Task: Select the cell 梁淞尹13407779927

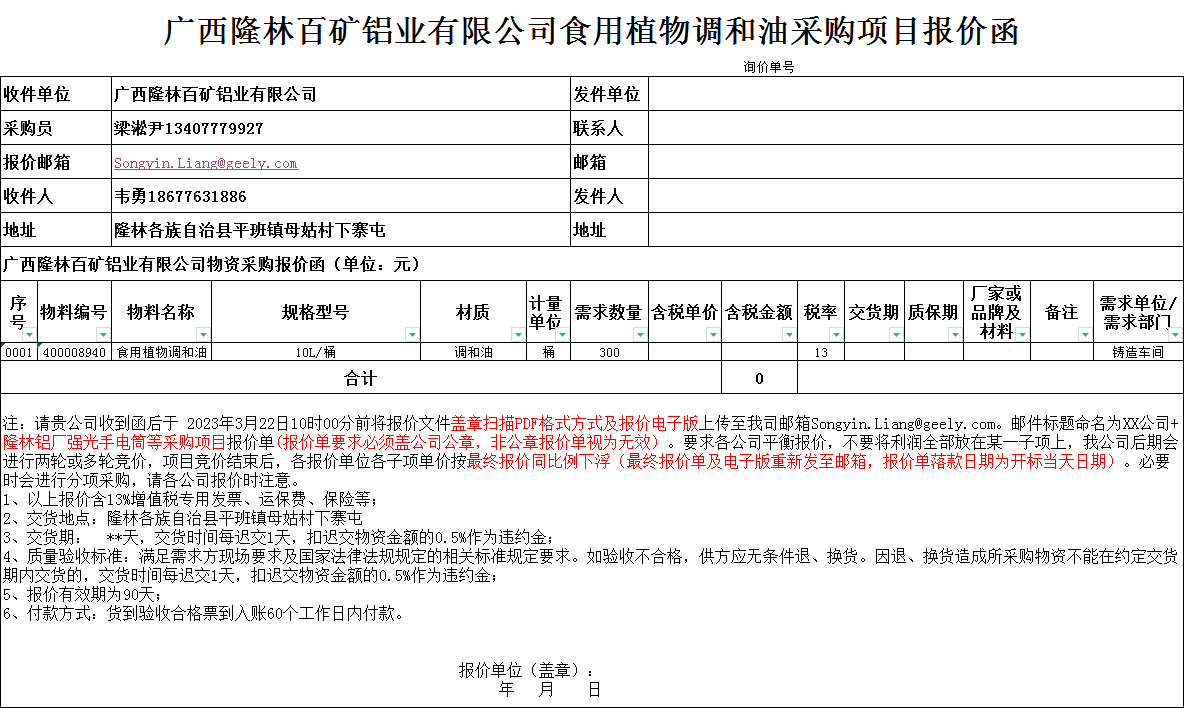Action: pos(341,128)
